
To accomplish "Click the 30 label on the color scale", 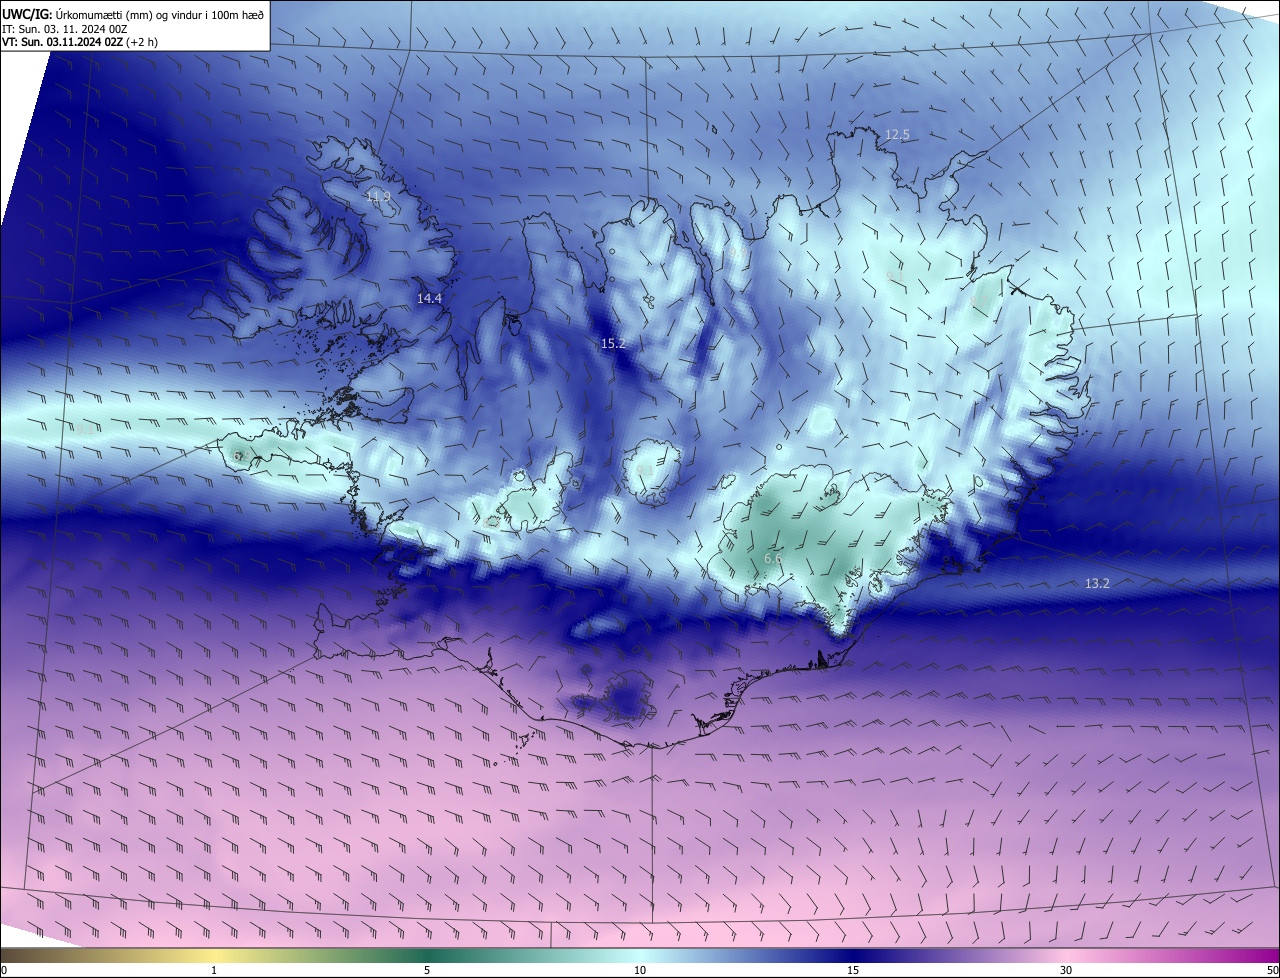I will [1066, 970].
